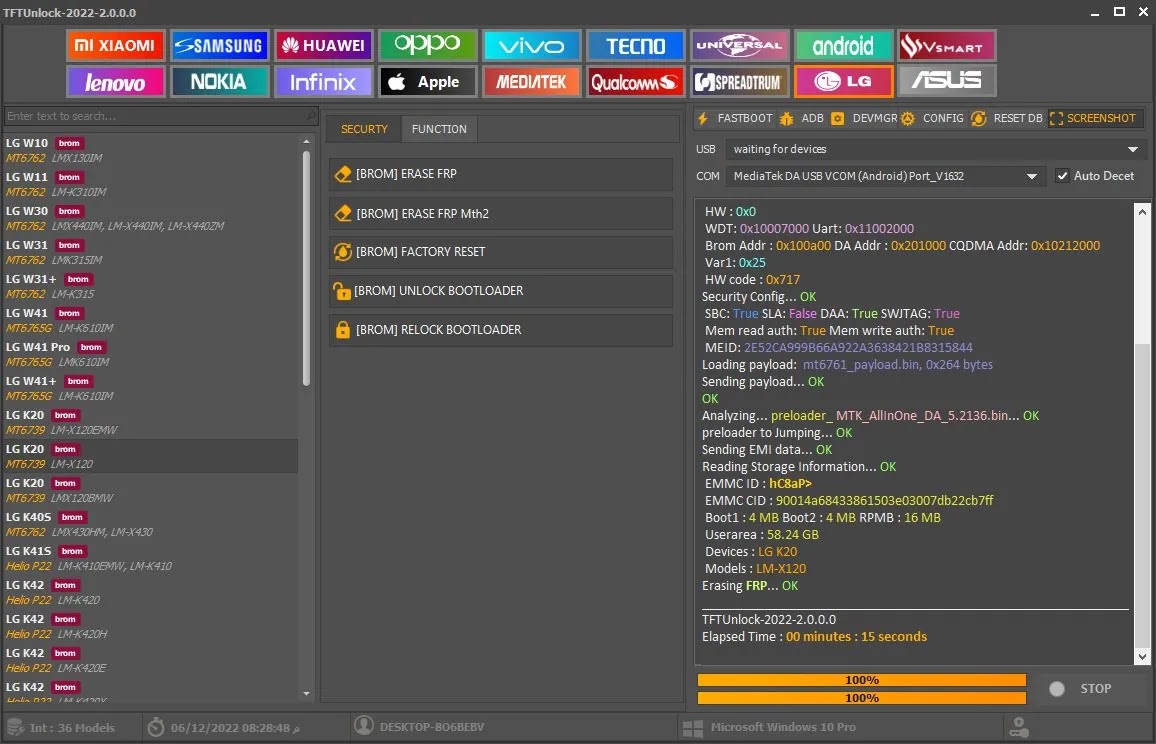Select the Vivo brand logo
The image size is (1156, 744).
tap(532, 46)
